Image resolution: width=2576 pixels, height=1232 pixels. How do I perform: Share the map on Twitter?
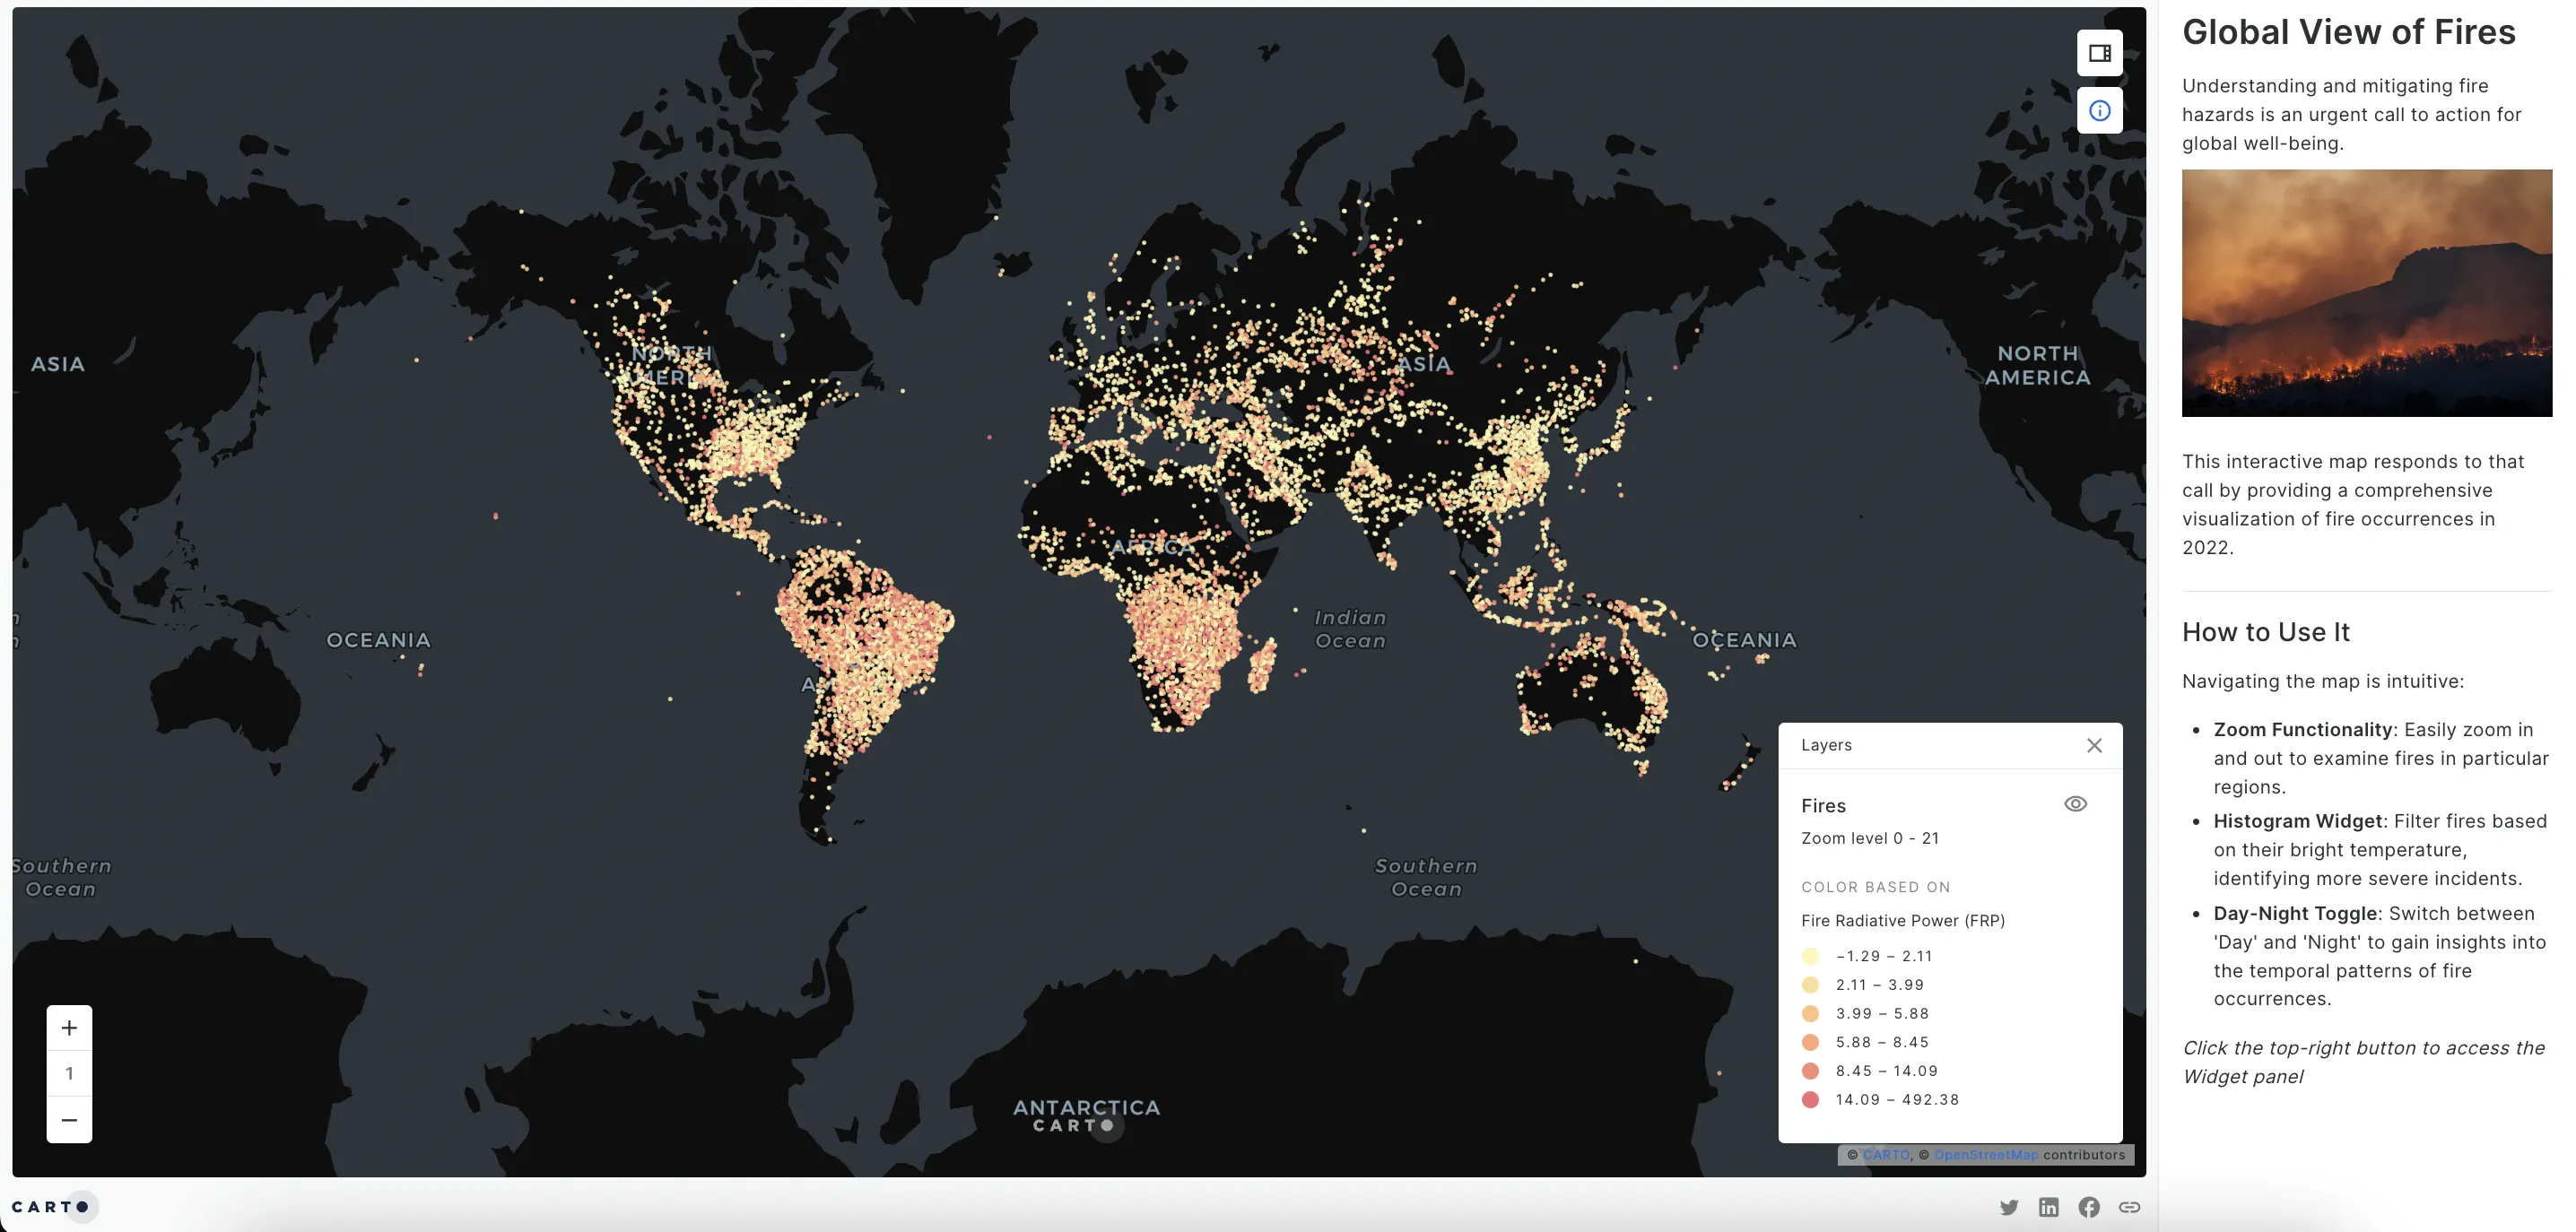(2008, 1207)
